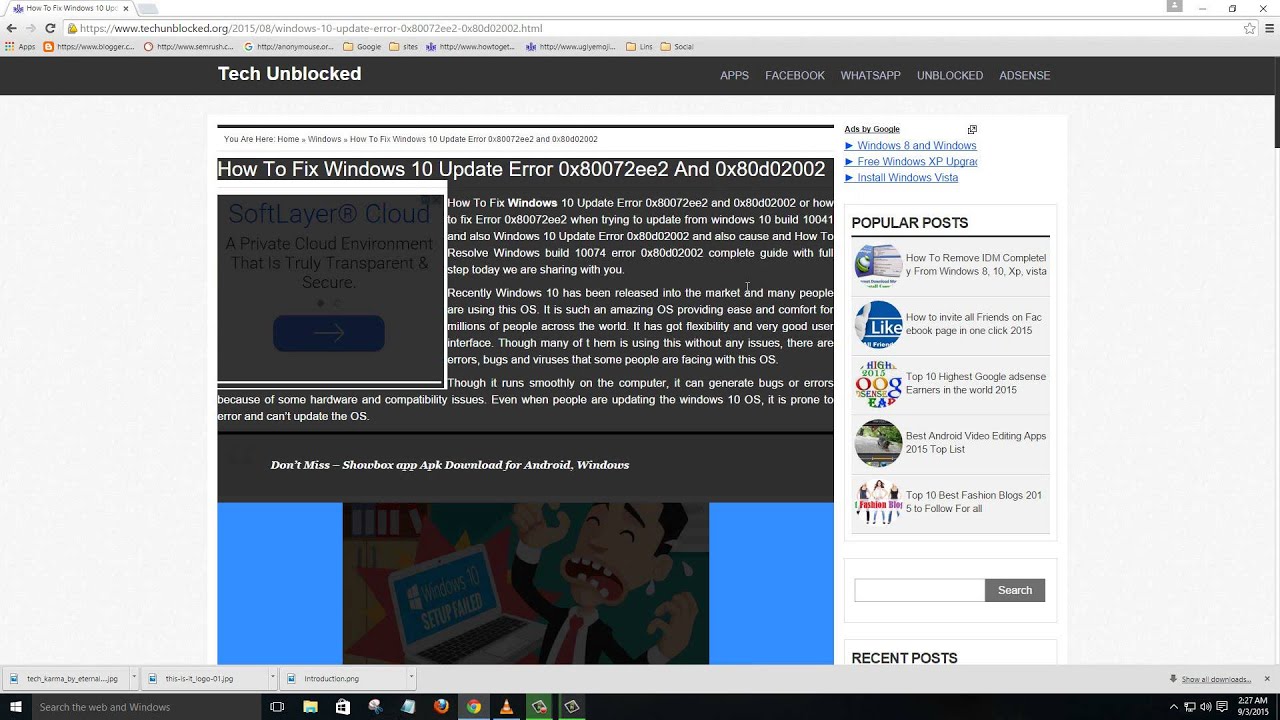
Task: Go back using the browser back arrow
Action: (13, 29)
